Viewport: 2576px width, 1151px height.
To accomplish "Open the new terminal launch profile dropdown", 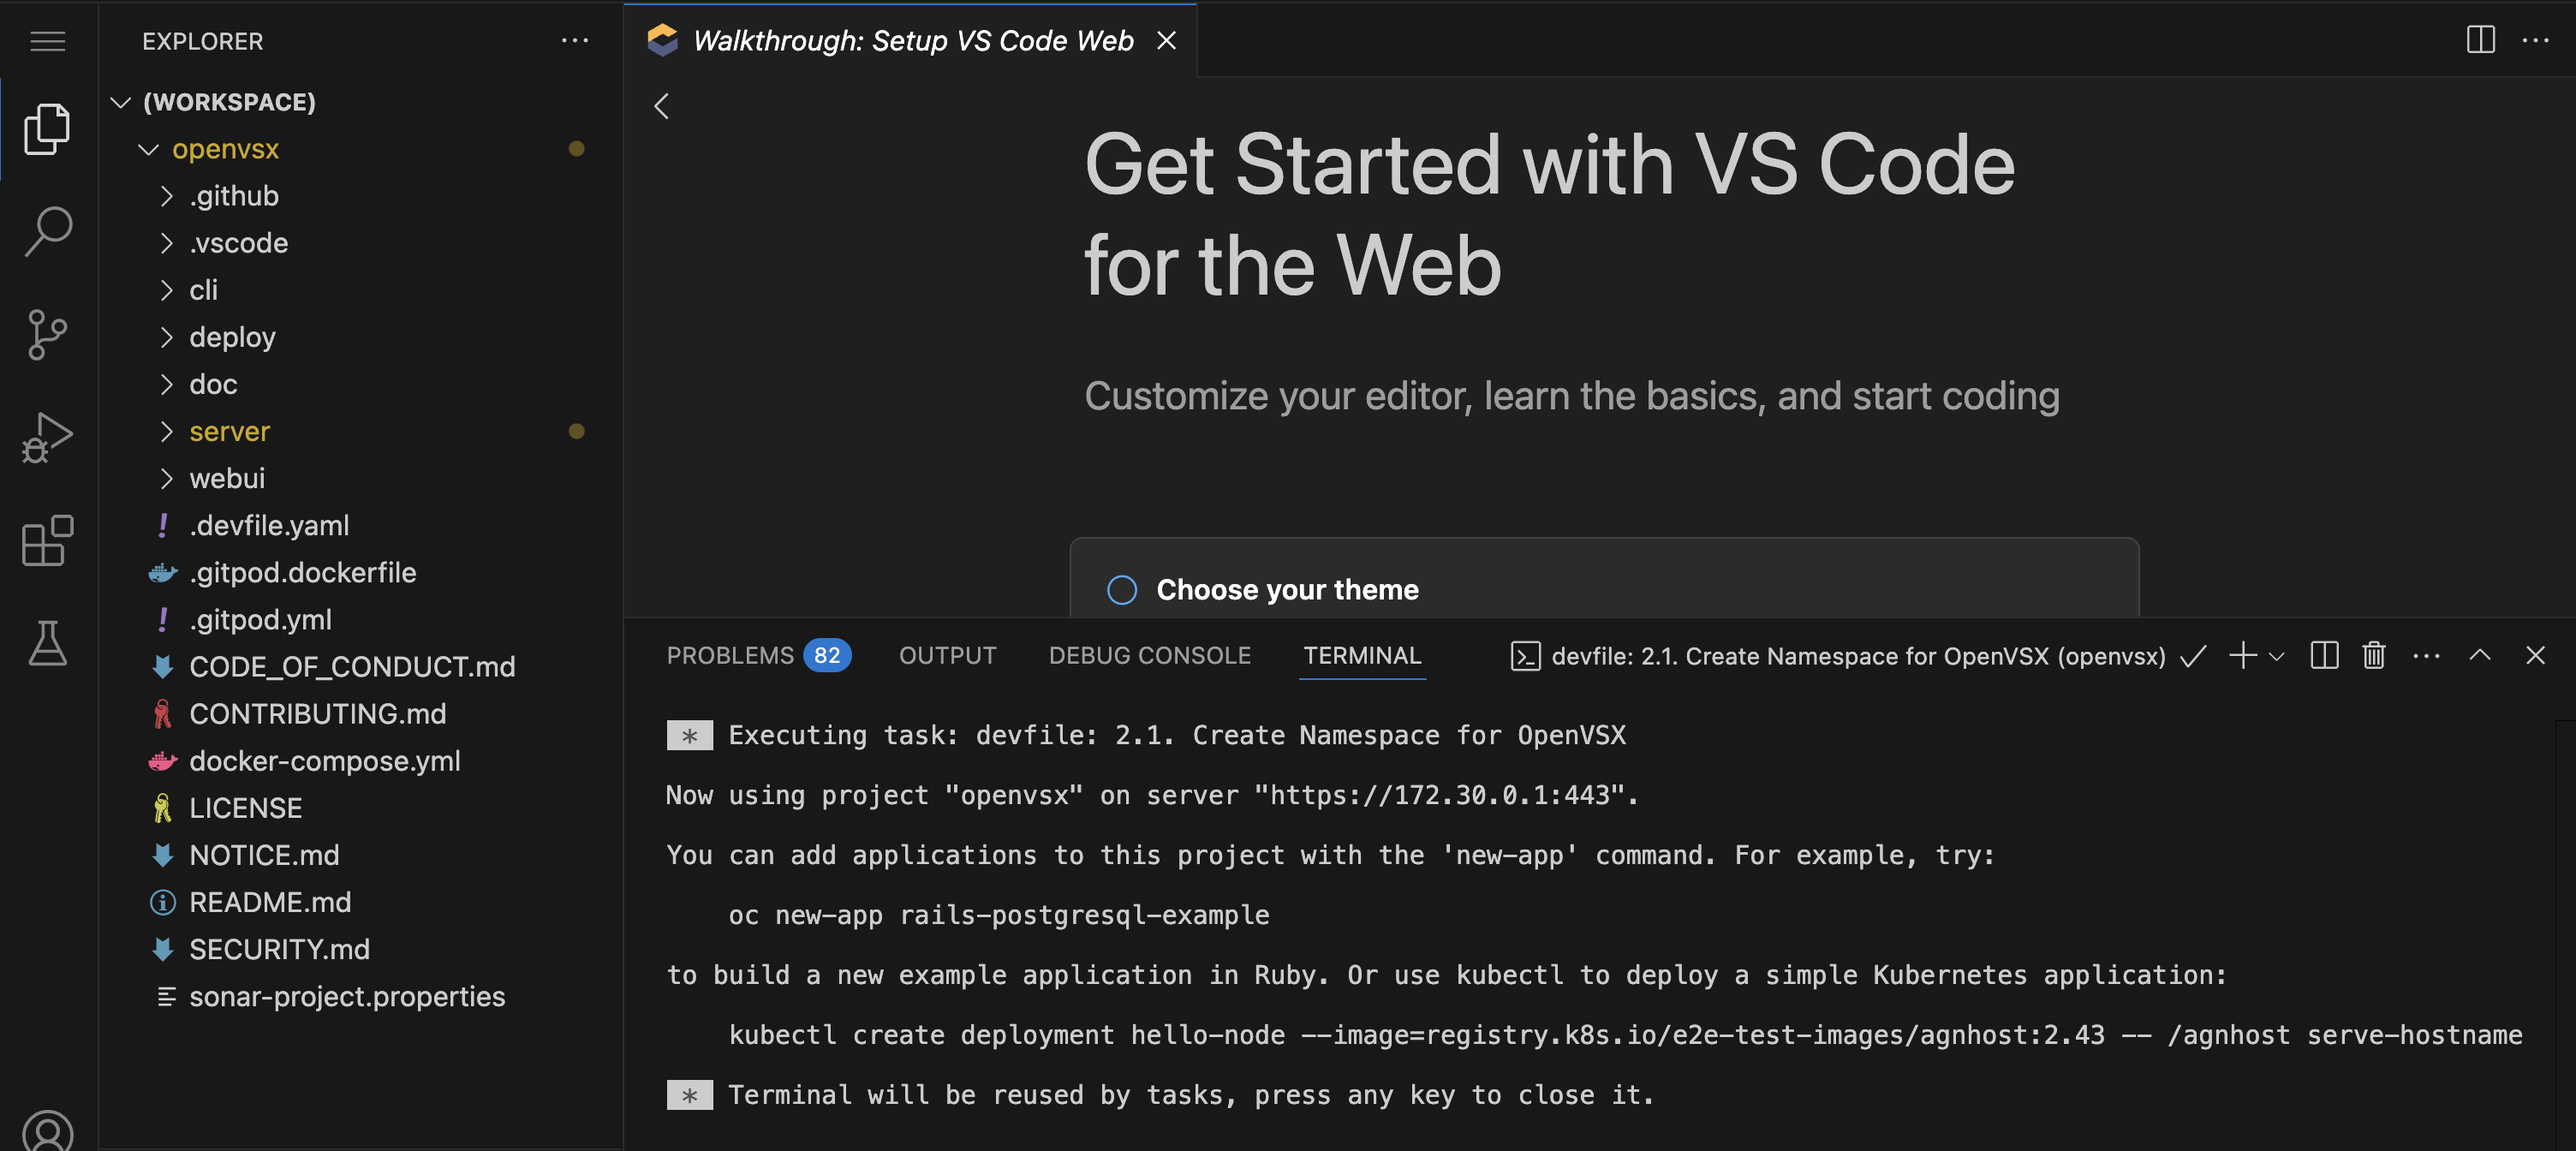I will point(2277,656).
